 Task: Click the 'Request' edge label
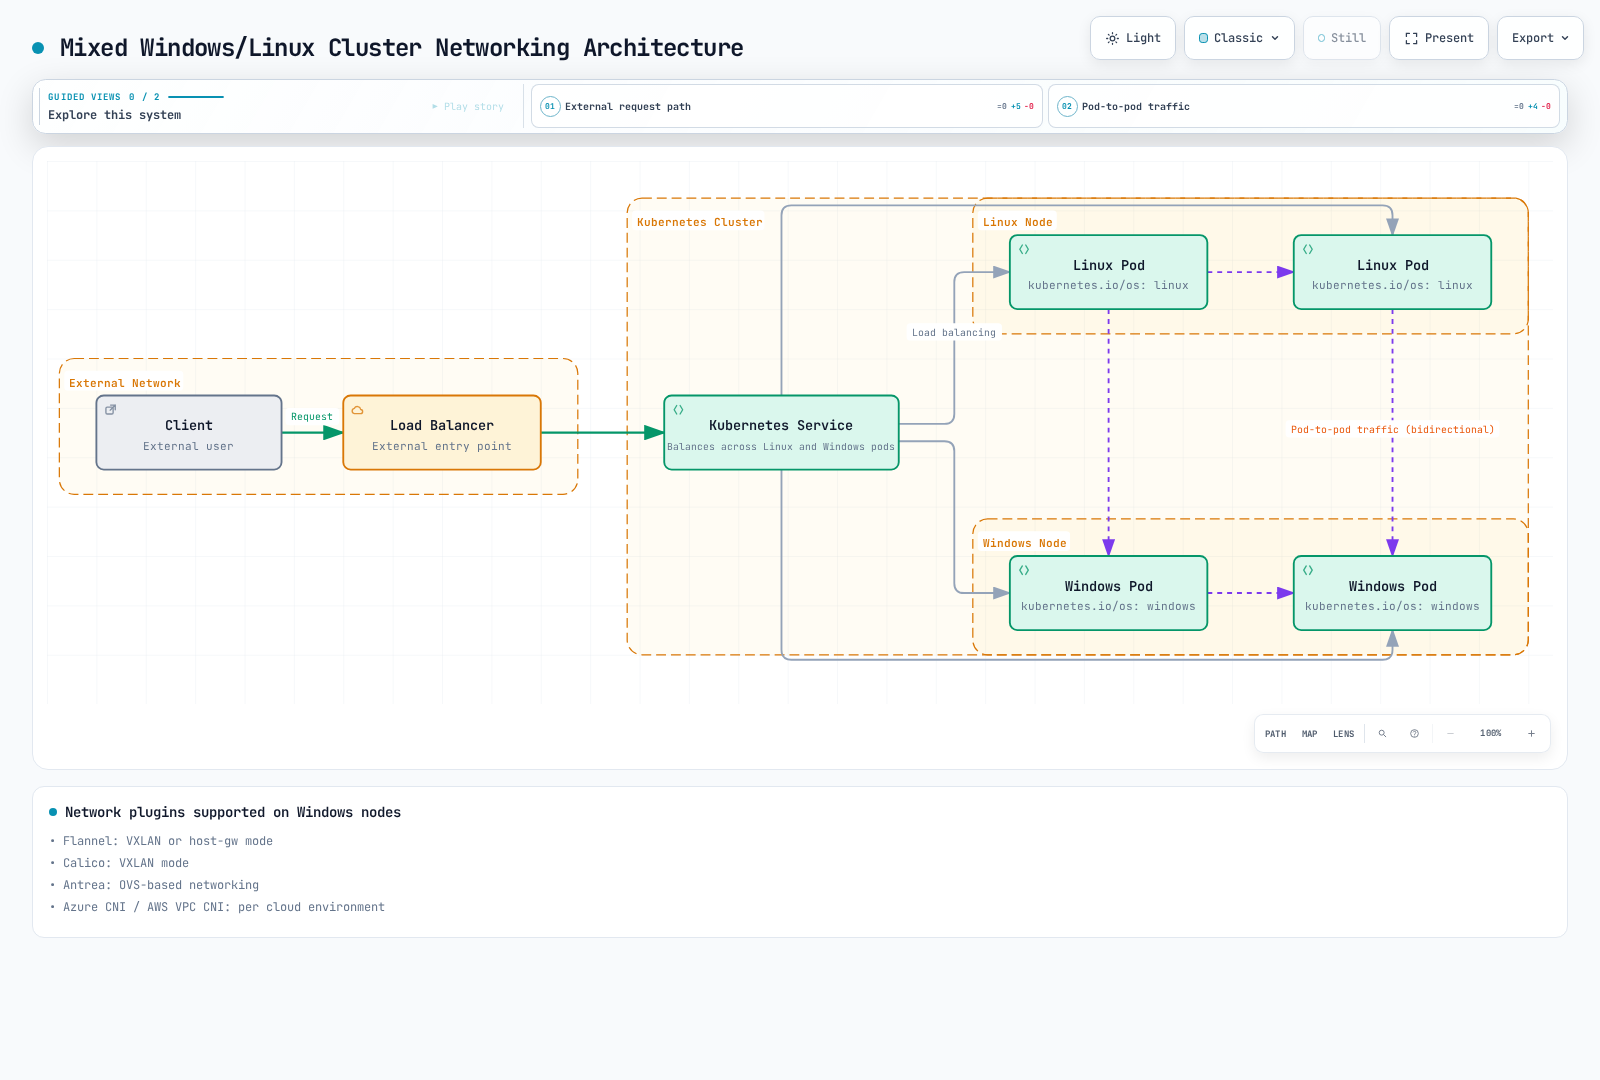pos(312,417)
